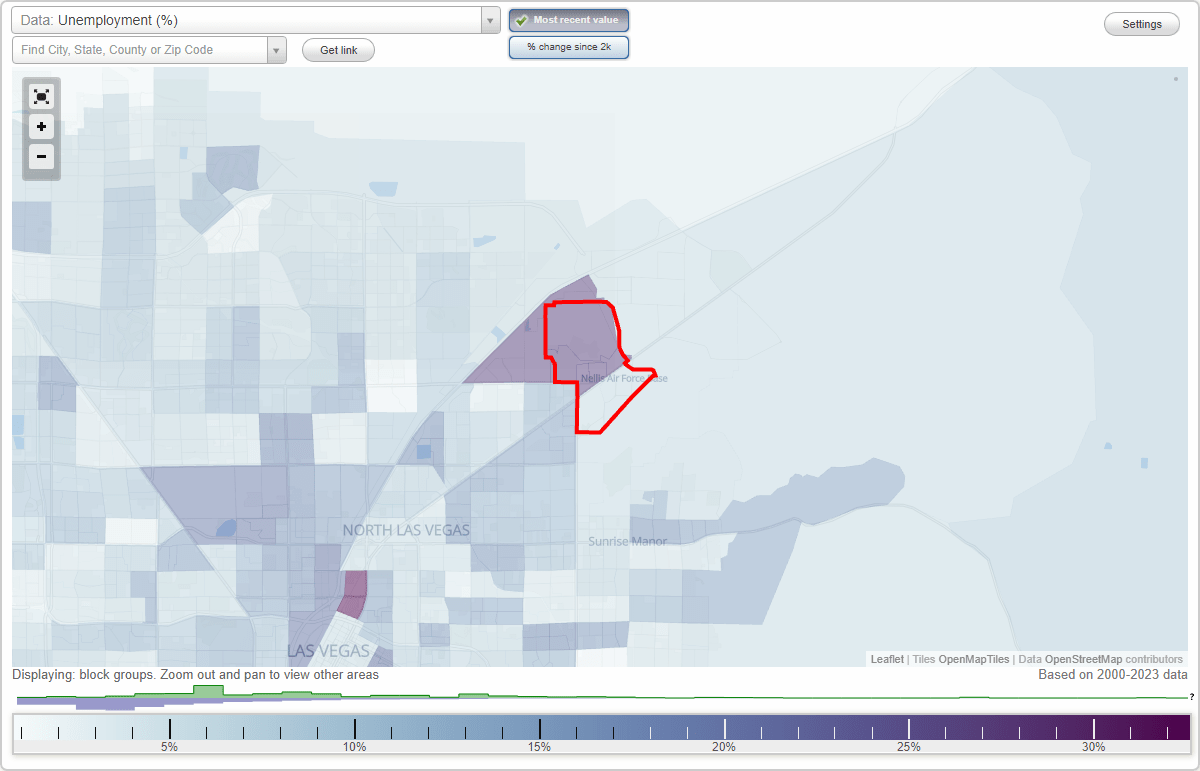Zoom out on the map
This screenshot has height=771, width=1200.
[41, 157]
